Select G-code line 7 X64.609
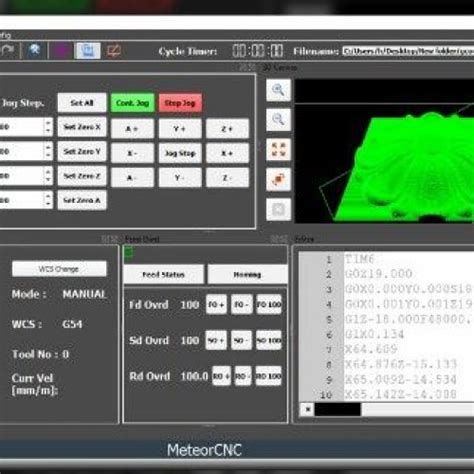474x474 pixels. click(x=371, y=349)
